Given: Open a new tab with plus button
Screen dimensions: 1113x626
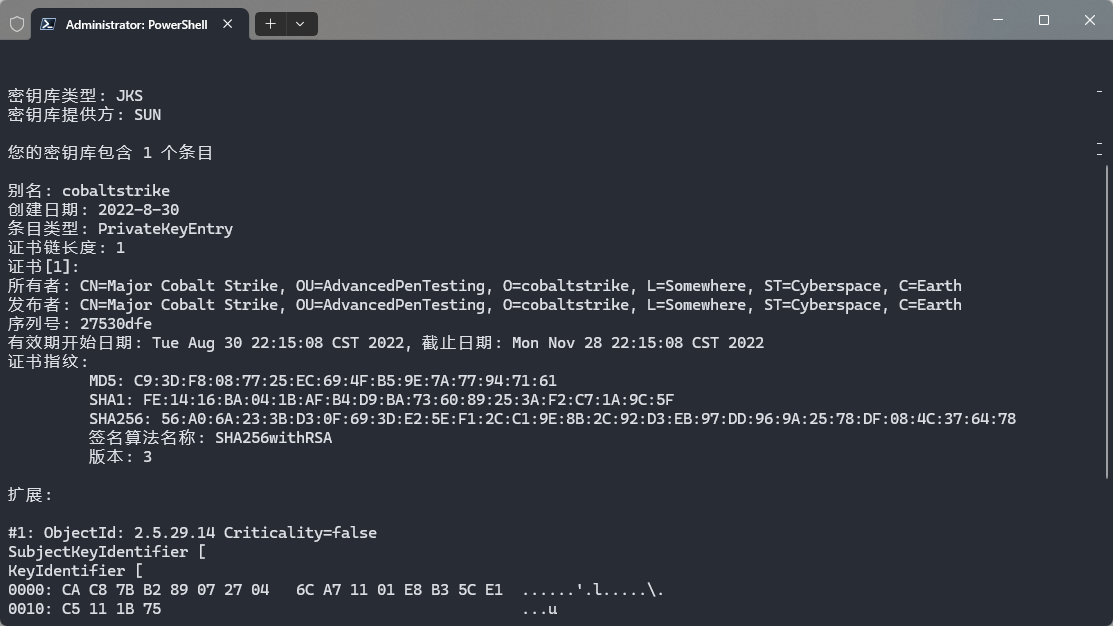Looking at the screenshot, I should click(270, 24).
